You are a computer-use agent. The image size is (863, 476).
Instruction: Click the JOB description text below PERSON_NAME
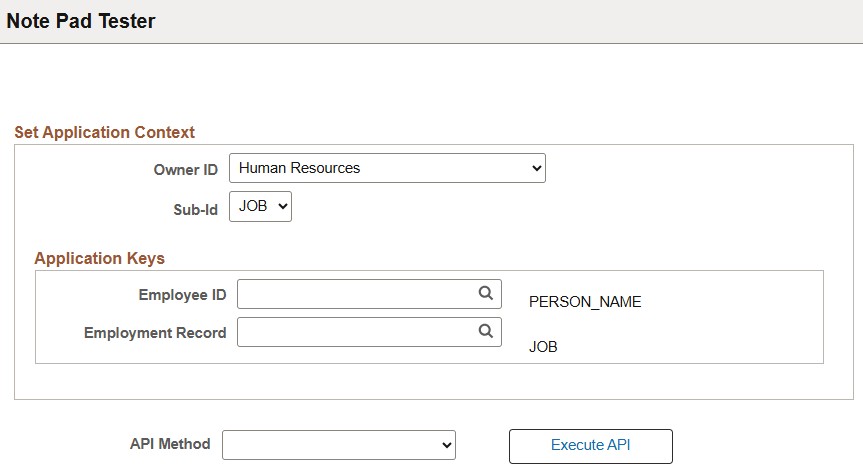click(543, 347)
